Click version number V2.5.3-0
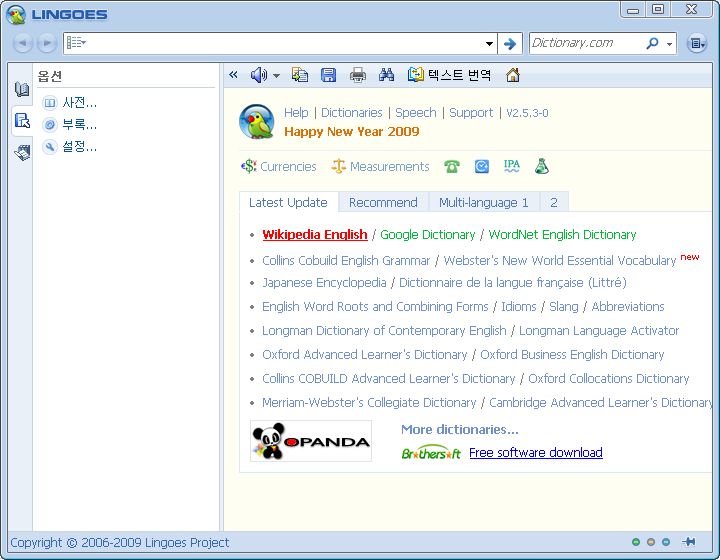This screenshot has width=720, height=560. [x=527, y=113]
